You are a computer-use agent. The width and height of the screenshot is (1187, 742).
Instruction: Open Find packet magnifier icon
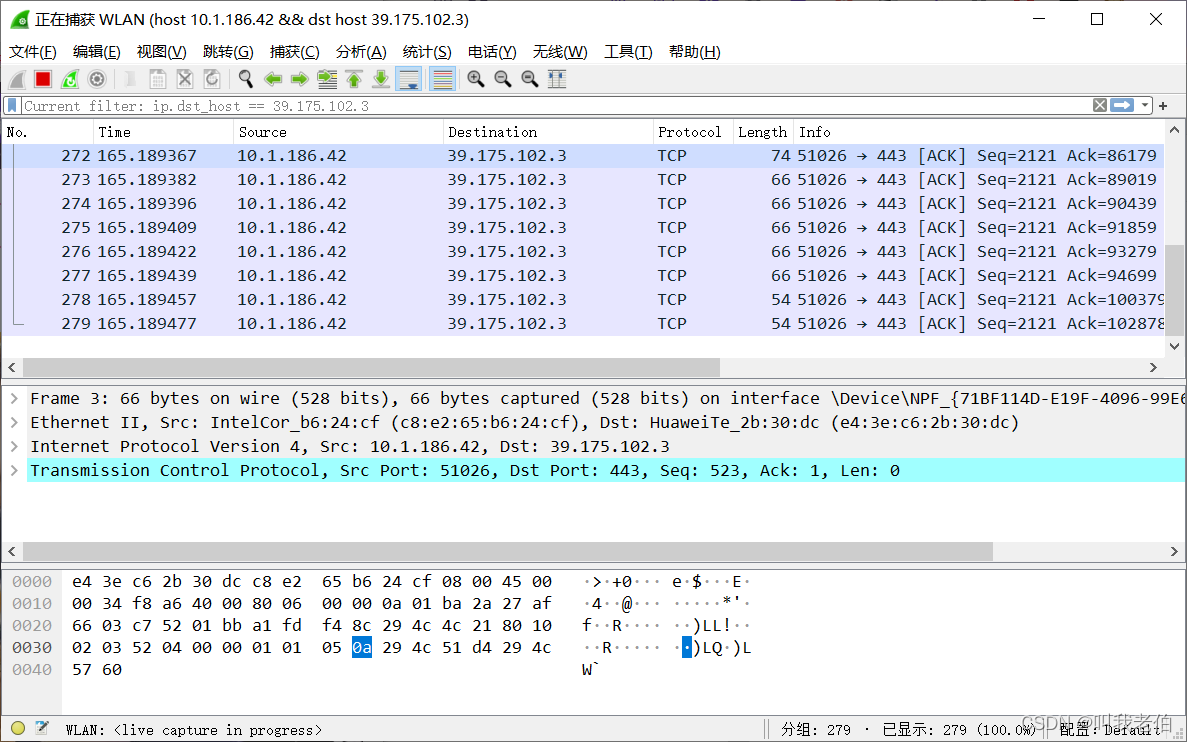pyautogui.click(x=246, y=79)
